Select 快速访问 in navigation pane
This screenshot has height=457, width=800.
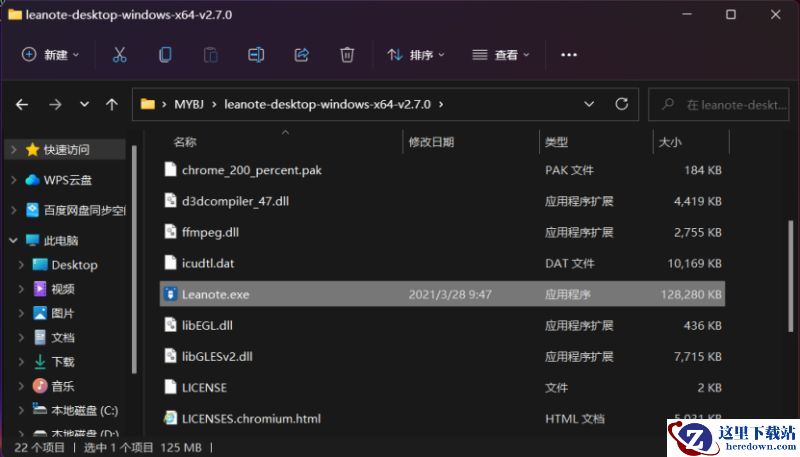pyautogui.click(x=66, y=149)
